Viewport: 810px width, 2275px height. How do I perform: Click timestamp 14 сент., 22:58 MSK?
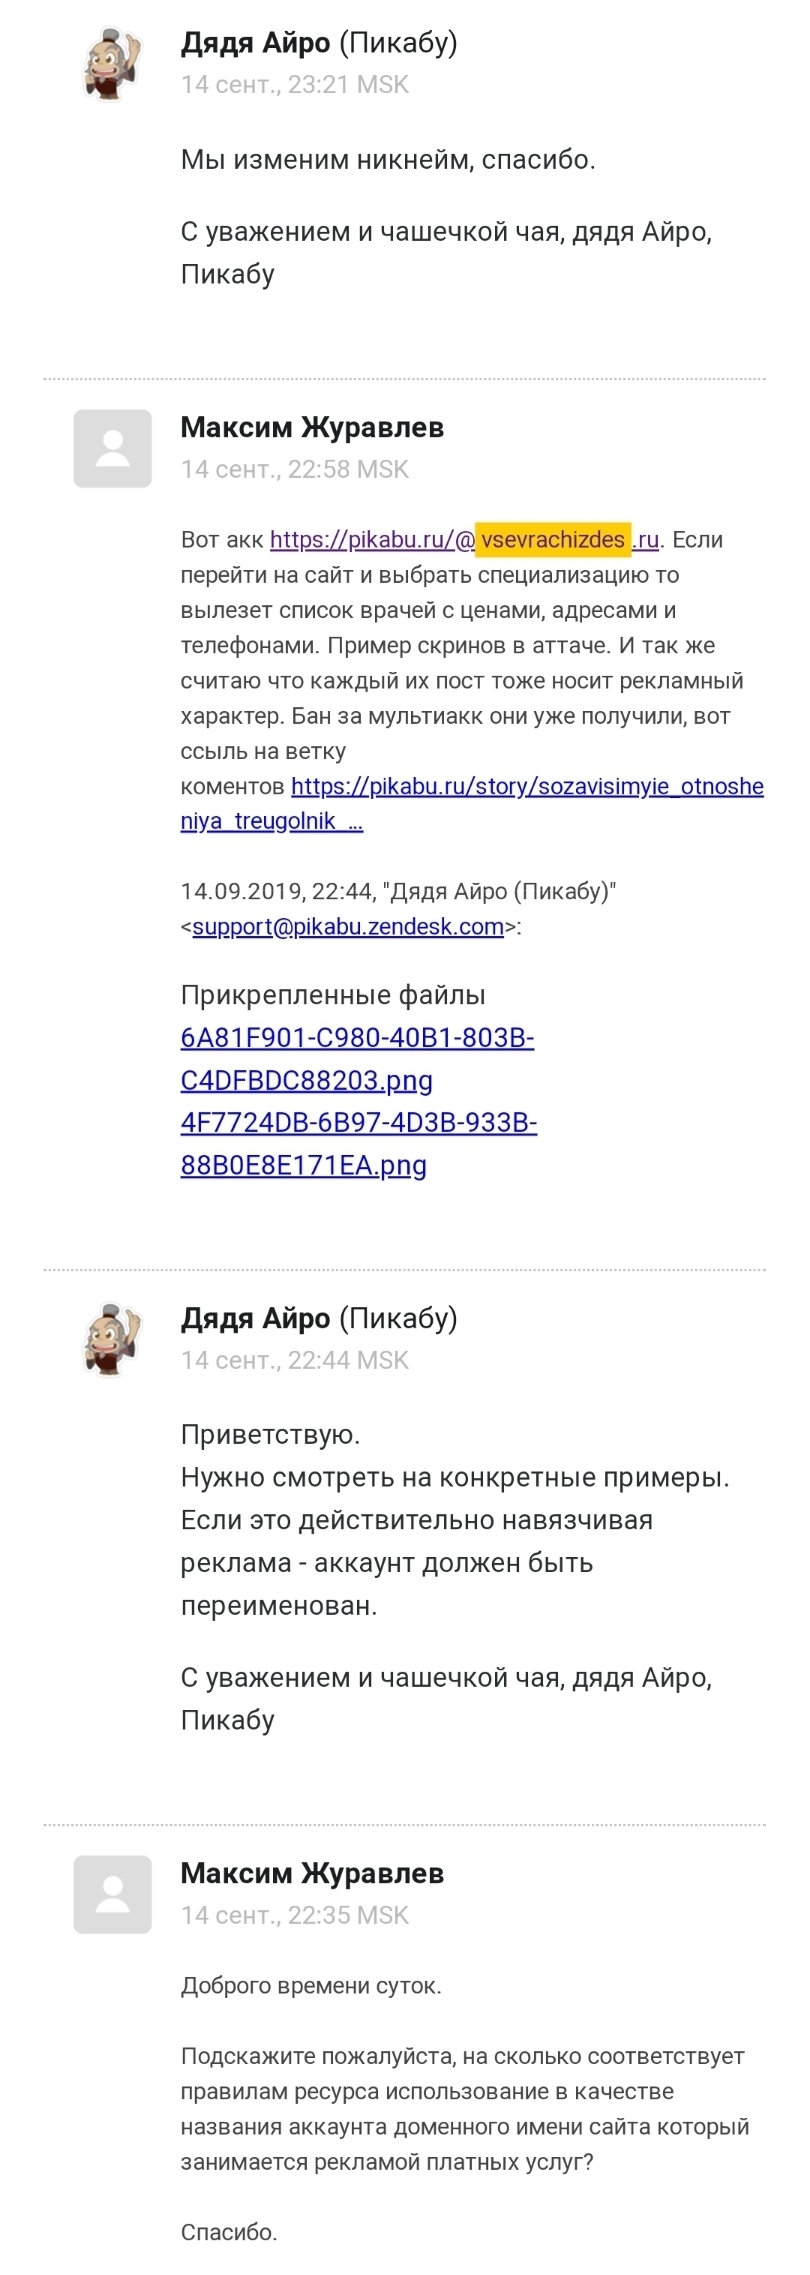point(295,470)
